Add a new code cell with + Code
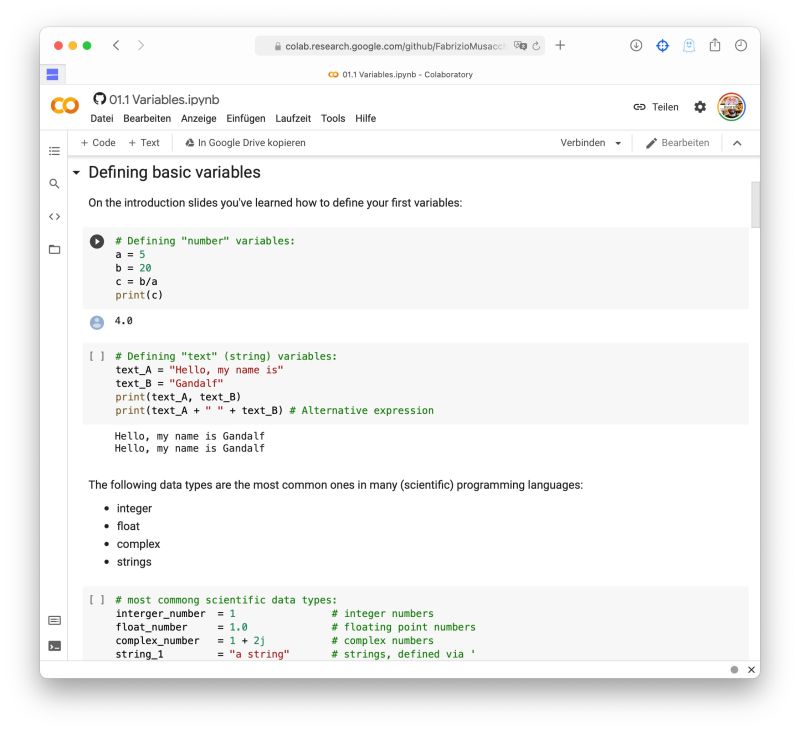The width and height of the screenshot is (800, 731). point(96,142)
